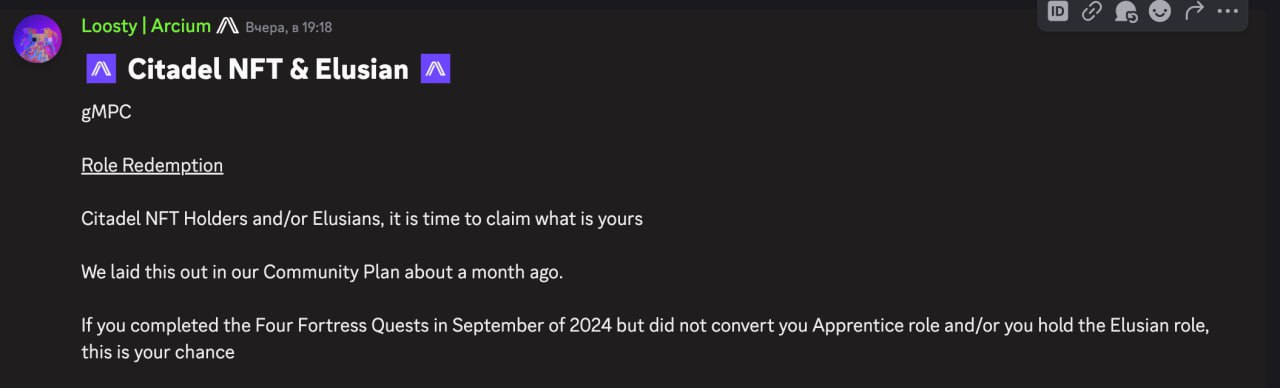This screenshot has height=388, width=1280.
Task: Add a reaction with the smiley icon
Action: click(1160, 12)
